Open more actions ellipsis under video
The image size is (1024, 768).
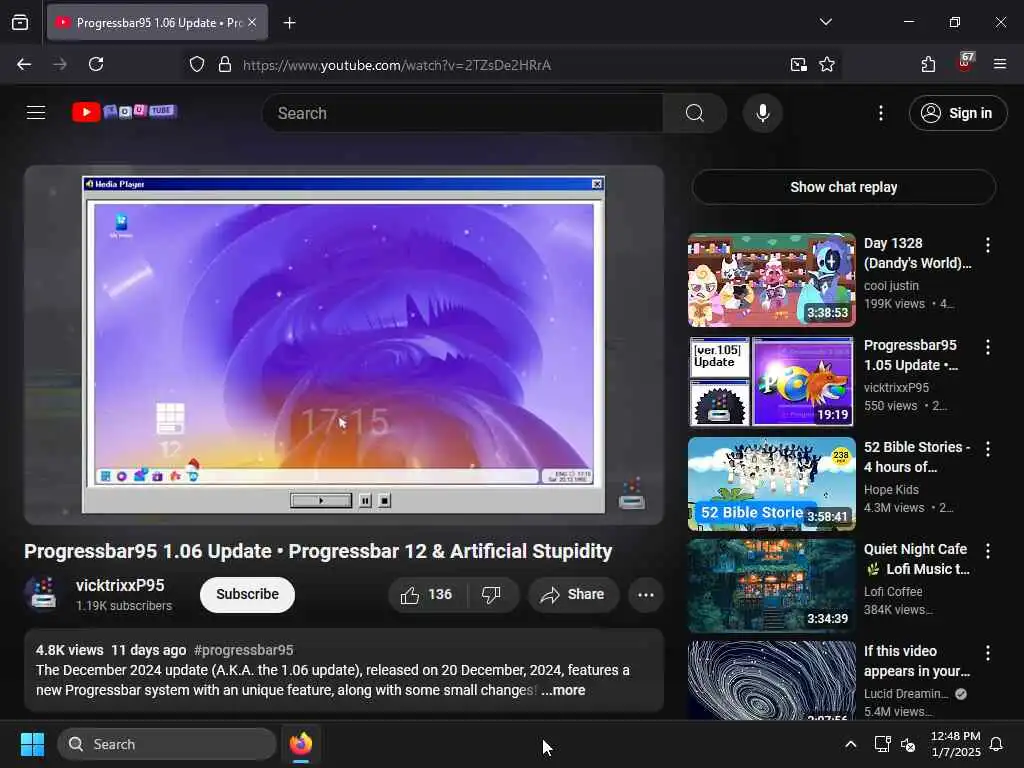645,594
